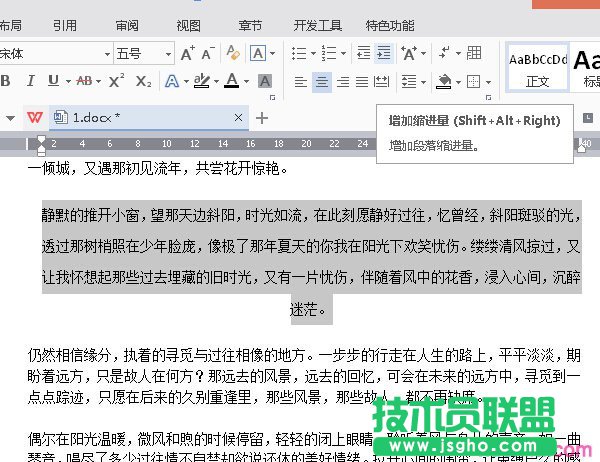Apply bullet list formatting
The height and width of the screenshot is (462, 600).
tap(299, 53)
